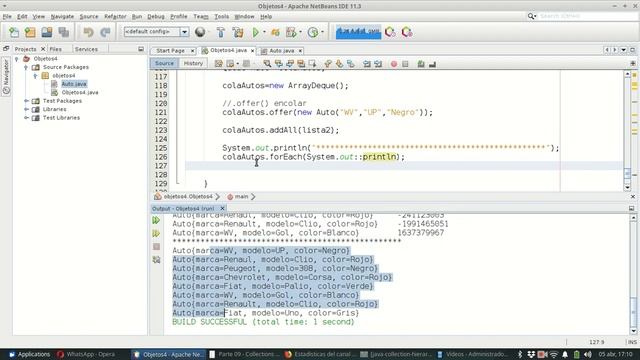Toggle Highlight Search icon
The height and width of the screenshot is (360, 640).
(x=301, y=64)
